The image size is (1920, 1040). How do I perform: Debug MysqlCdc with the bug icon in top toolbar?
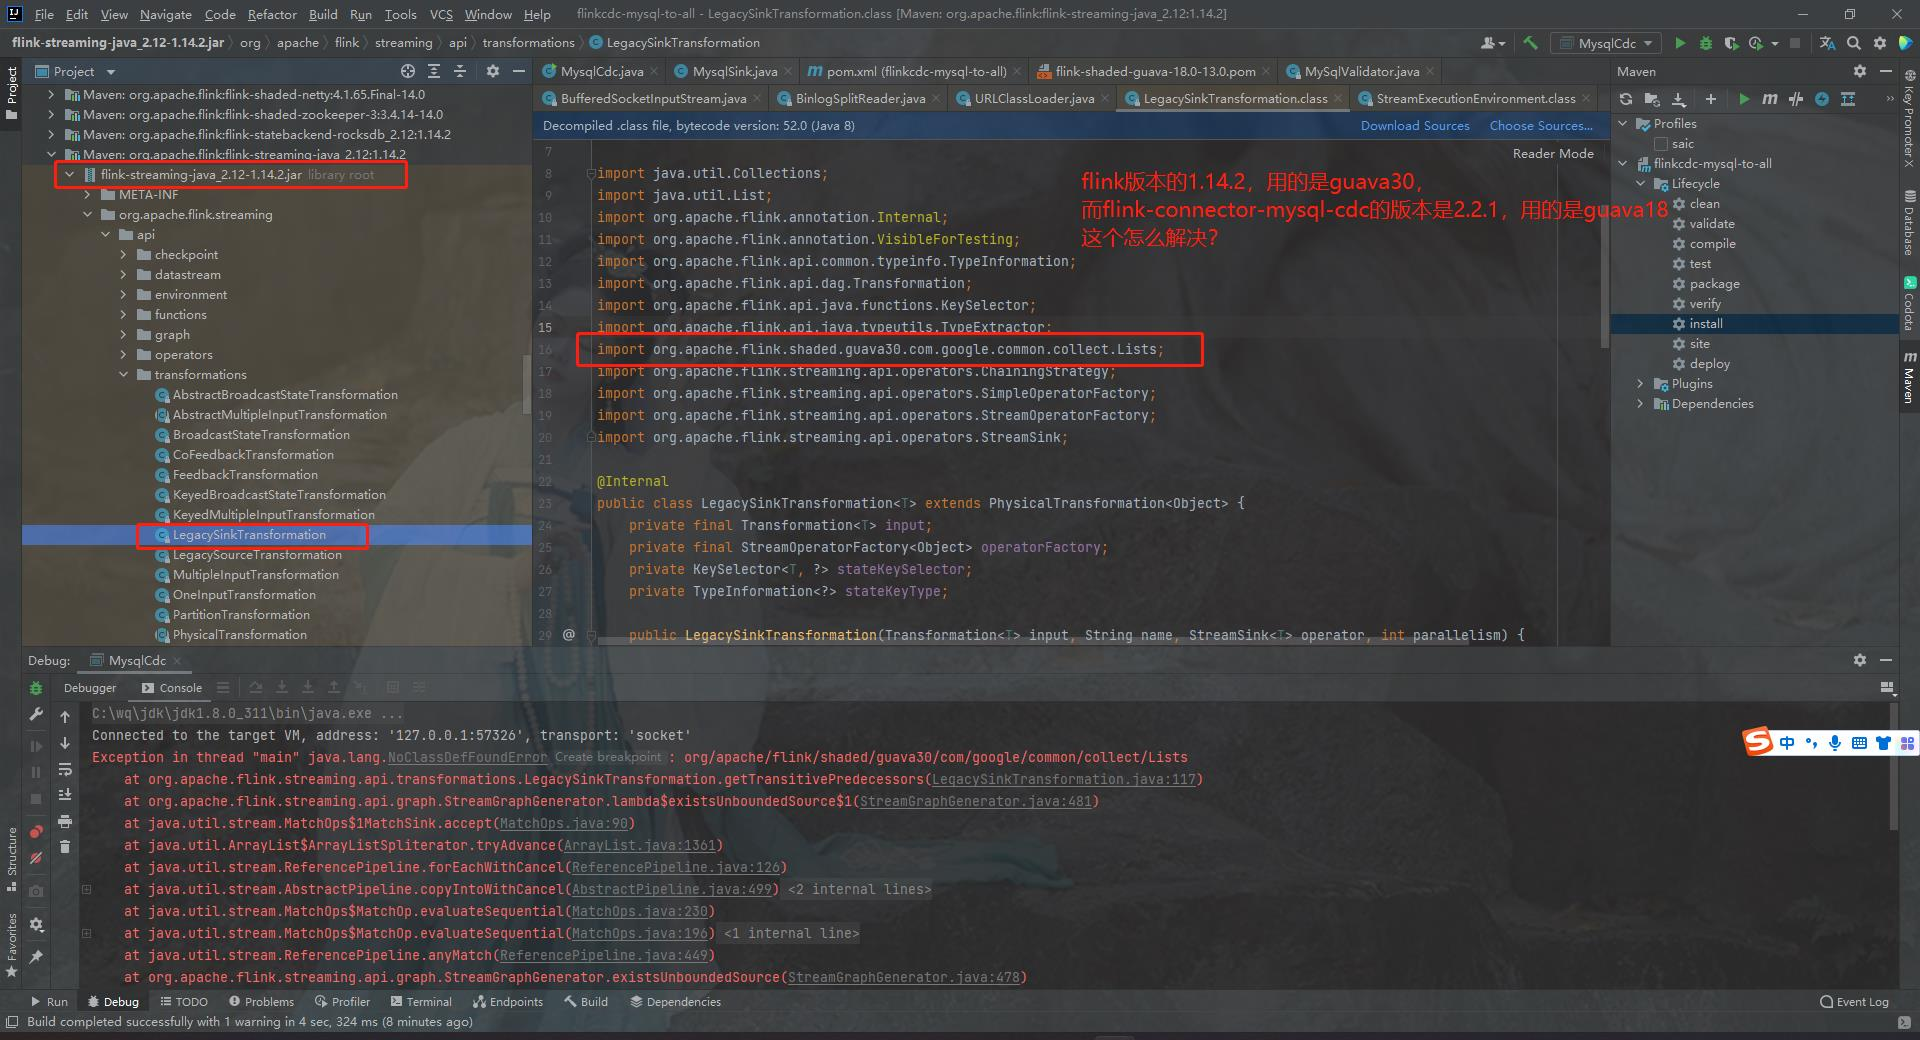pyautogui.click(x=1706, y=43)
